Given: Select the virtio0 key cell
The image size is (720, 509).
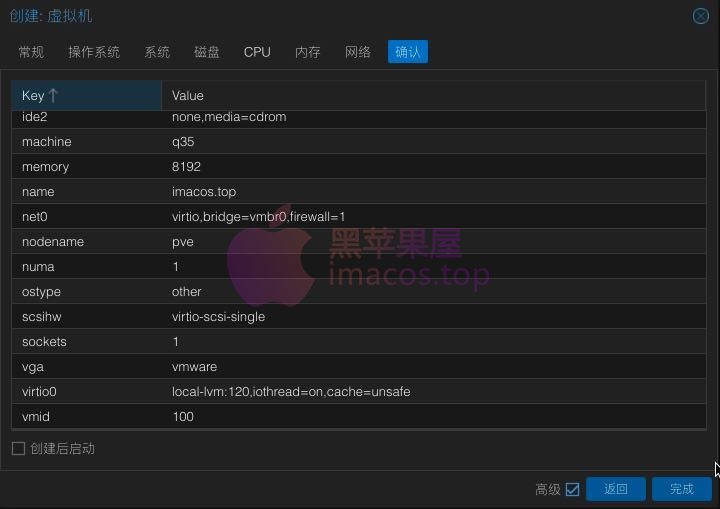Looking at the screenshot, I should coord(87,392).
